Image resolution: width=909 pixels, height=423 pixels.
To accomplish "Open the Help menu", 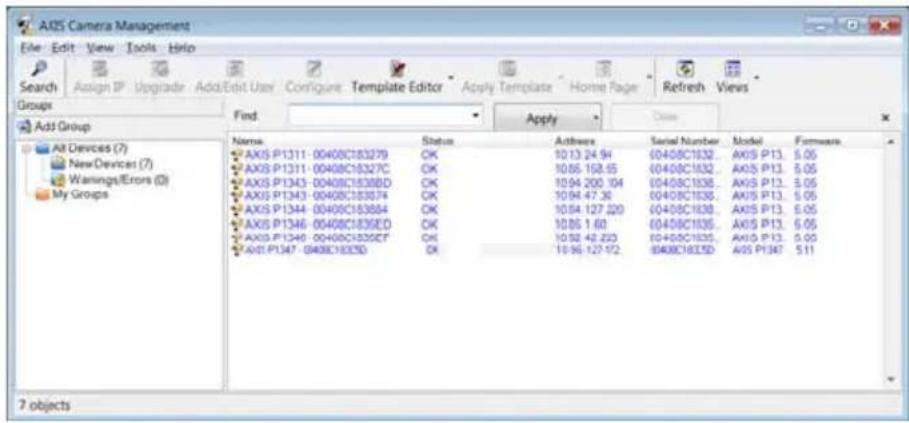I will (x=182, y=47).
